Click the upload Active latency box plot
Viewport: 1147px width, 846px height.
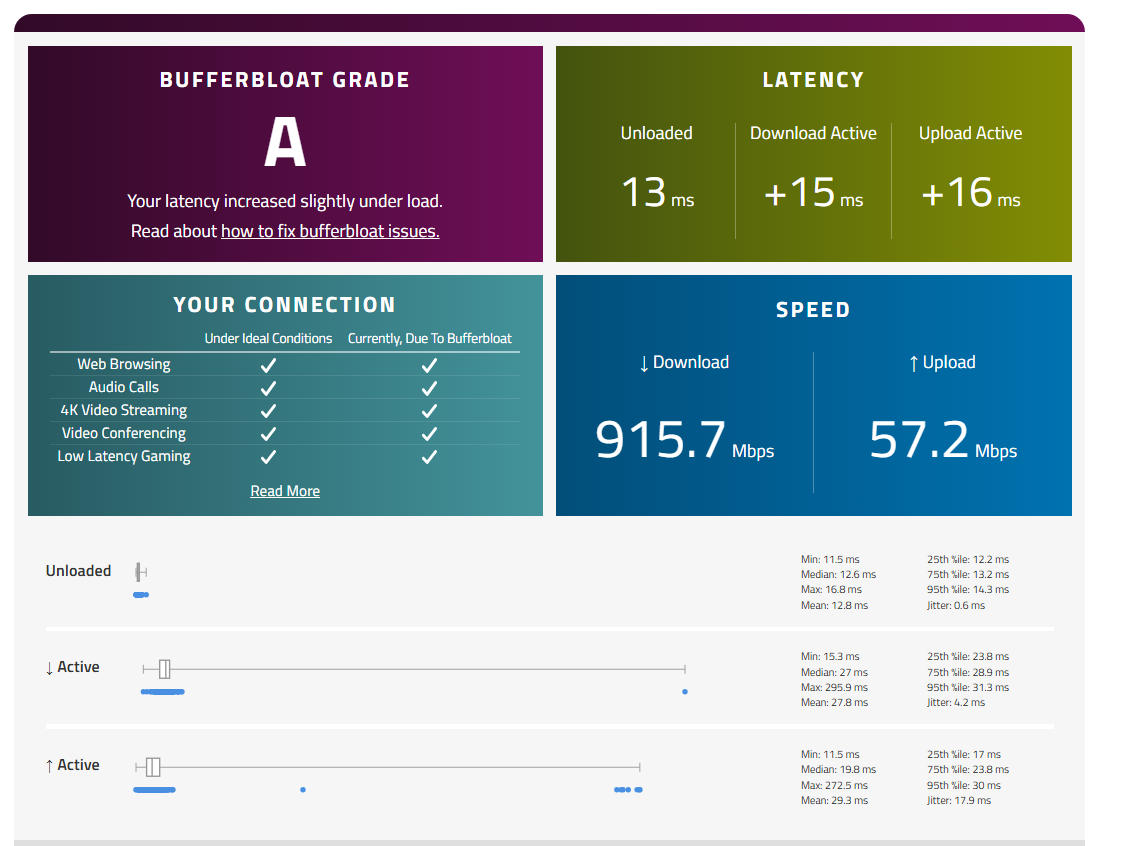click(388, 767)
